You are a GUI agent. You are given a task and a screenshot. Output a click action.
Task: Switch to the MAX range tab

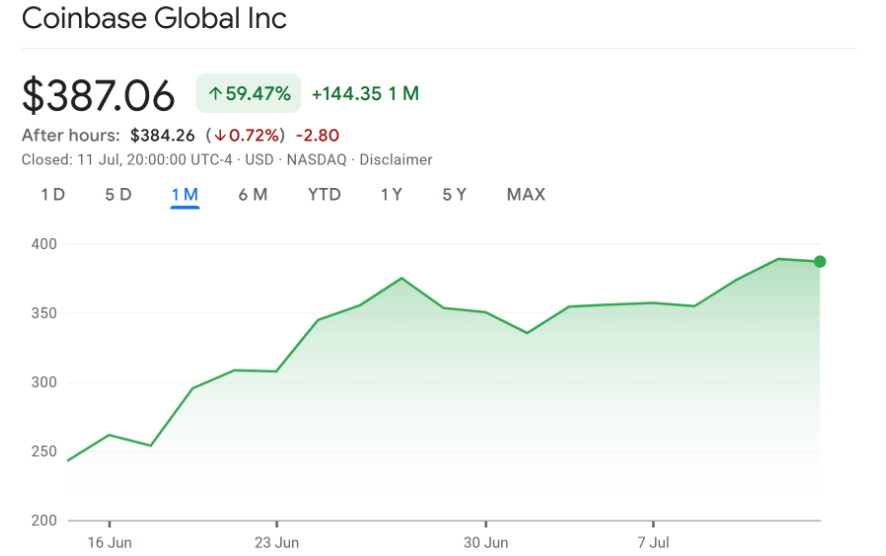click(x=526, y=194)
